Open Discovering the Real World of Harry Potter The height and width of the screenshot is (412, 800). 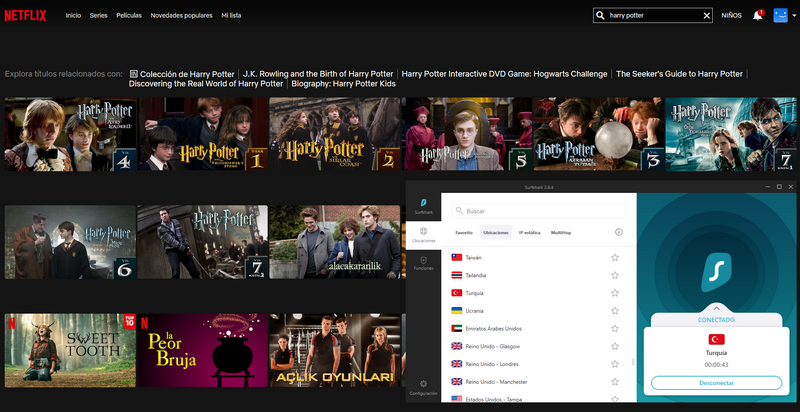pyautogui.click(x=206, y=84)
